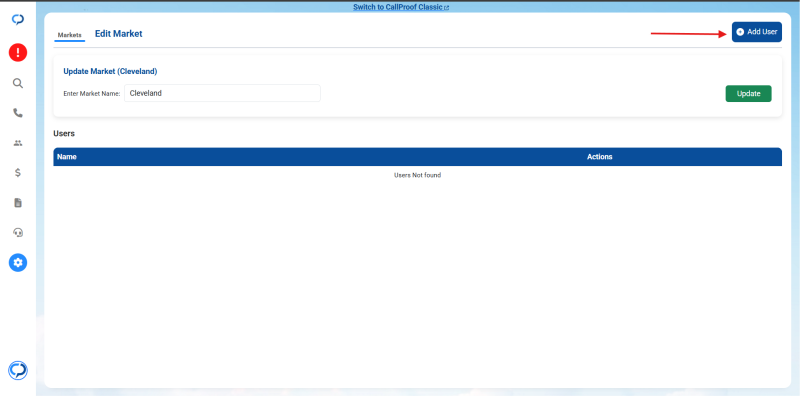Click the Enter Market Name label
This screenshot has width=800, height=396.
coord(92,94)
